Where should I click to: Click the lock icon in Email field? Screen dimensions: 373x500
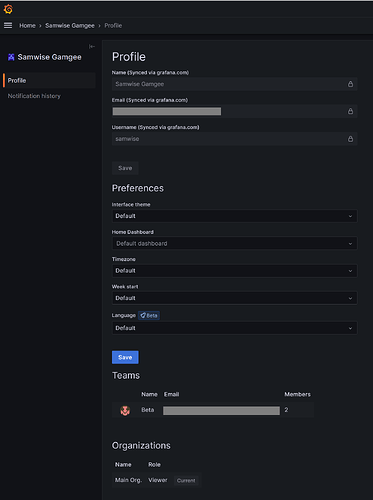(350, 111)
